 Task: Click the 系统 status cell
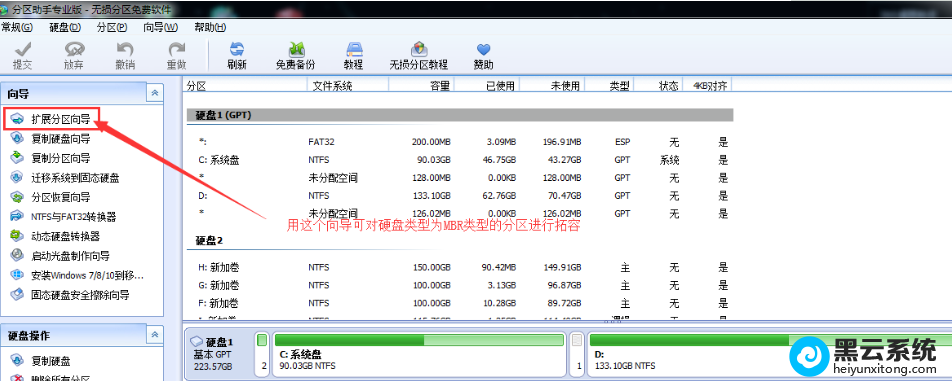[670, 160]
